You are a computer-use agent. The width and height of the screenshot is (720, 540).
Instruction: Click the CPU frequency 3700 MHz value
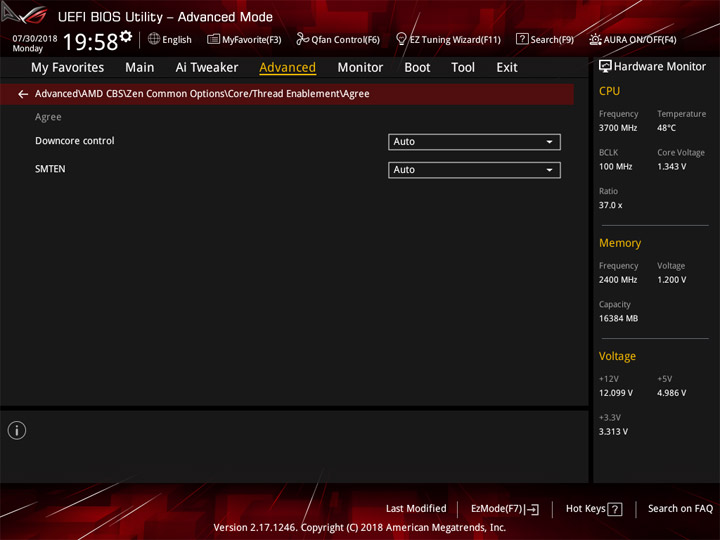(x=618, y=128)
